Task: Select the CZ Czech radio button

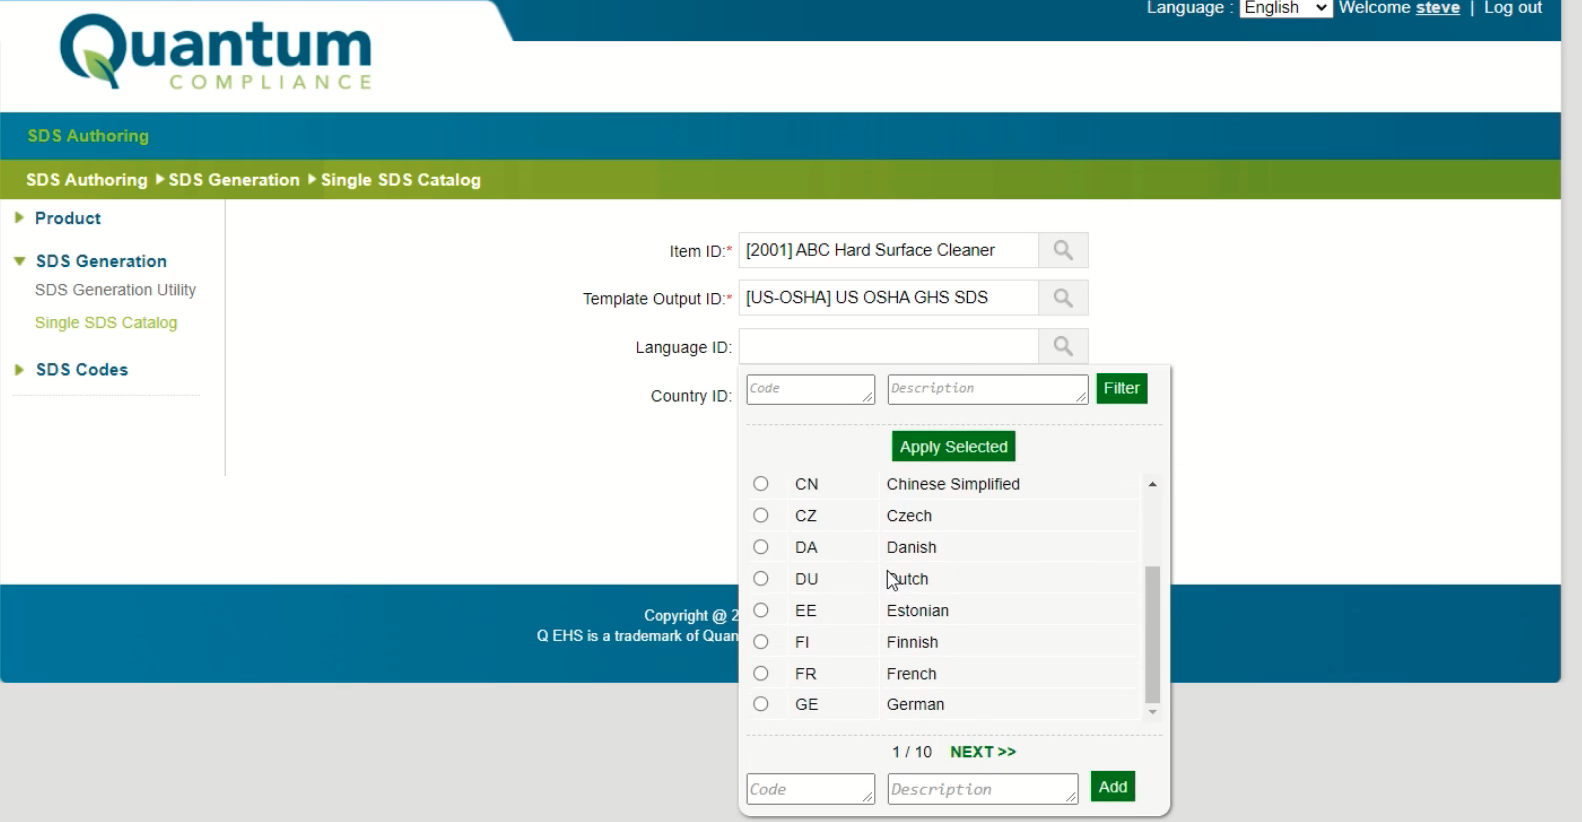Action: click(761, 516)
